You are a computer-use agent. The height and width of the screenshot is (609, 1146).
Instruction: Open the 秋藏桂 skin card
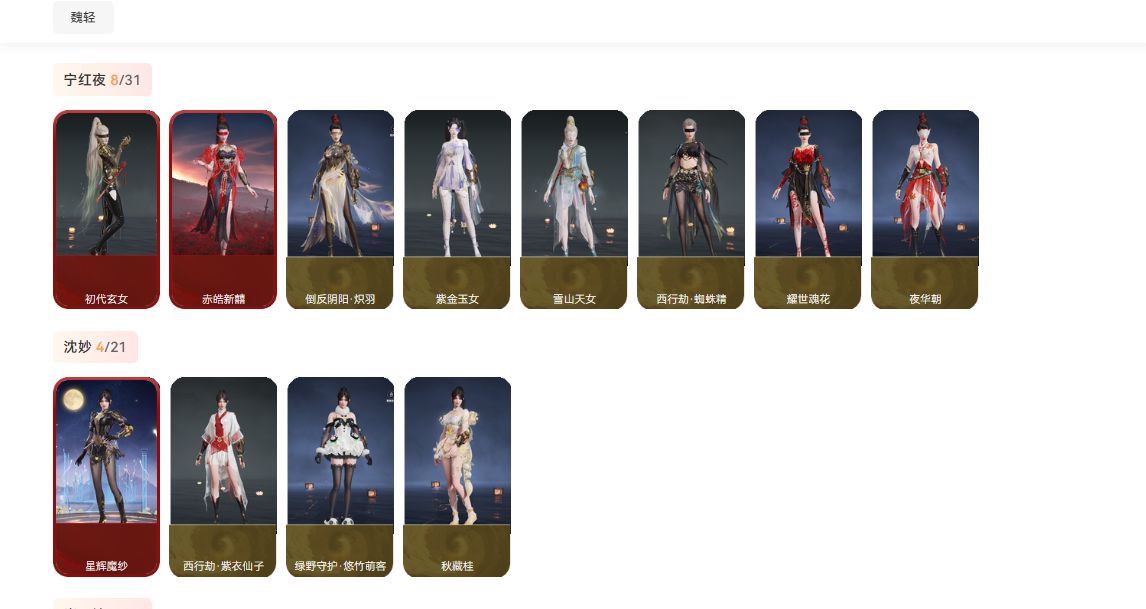tap(457, 477)
